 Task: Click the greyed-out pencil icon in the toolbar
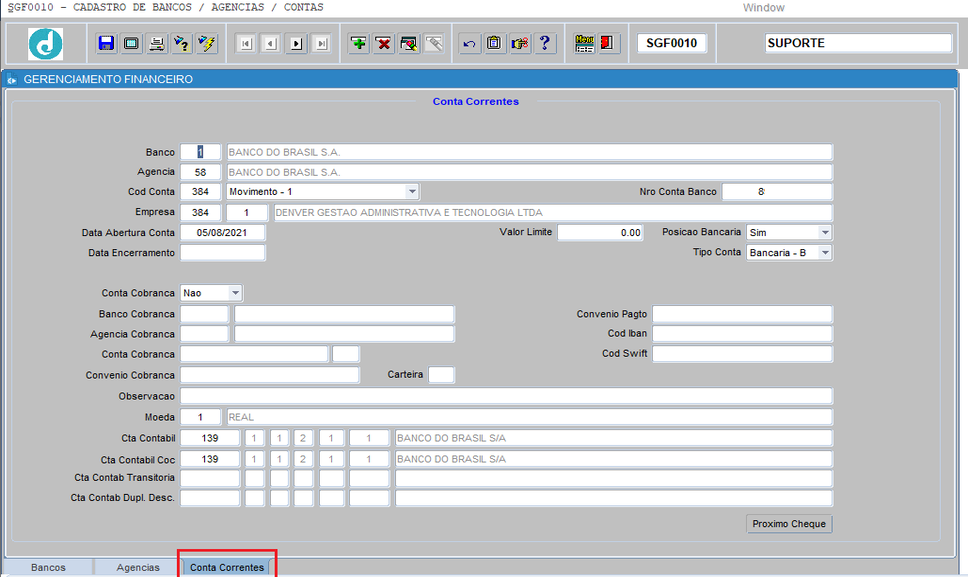pos(434,43)
